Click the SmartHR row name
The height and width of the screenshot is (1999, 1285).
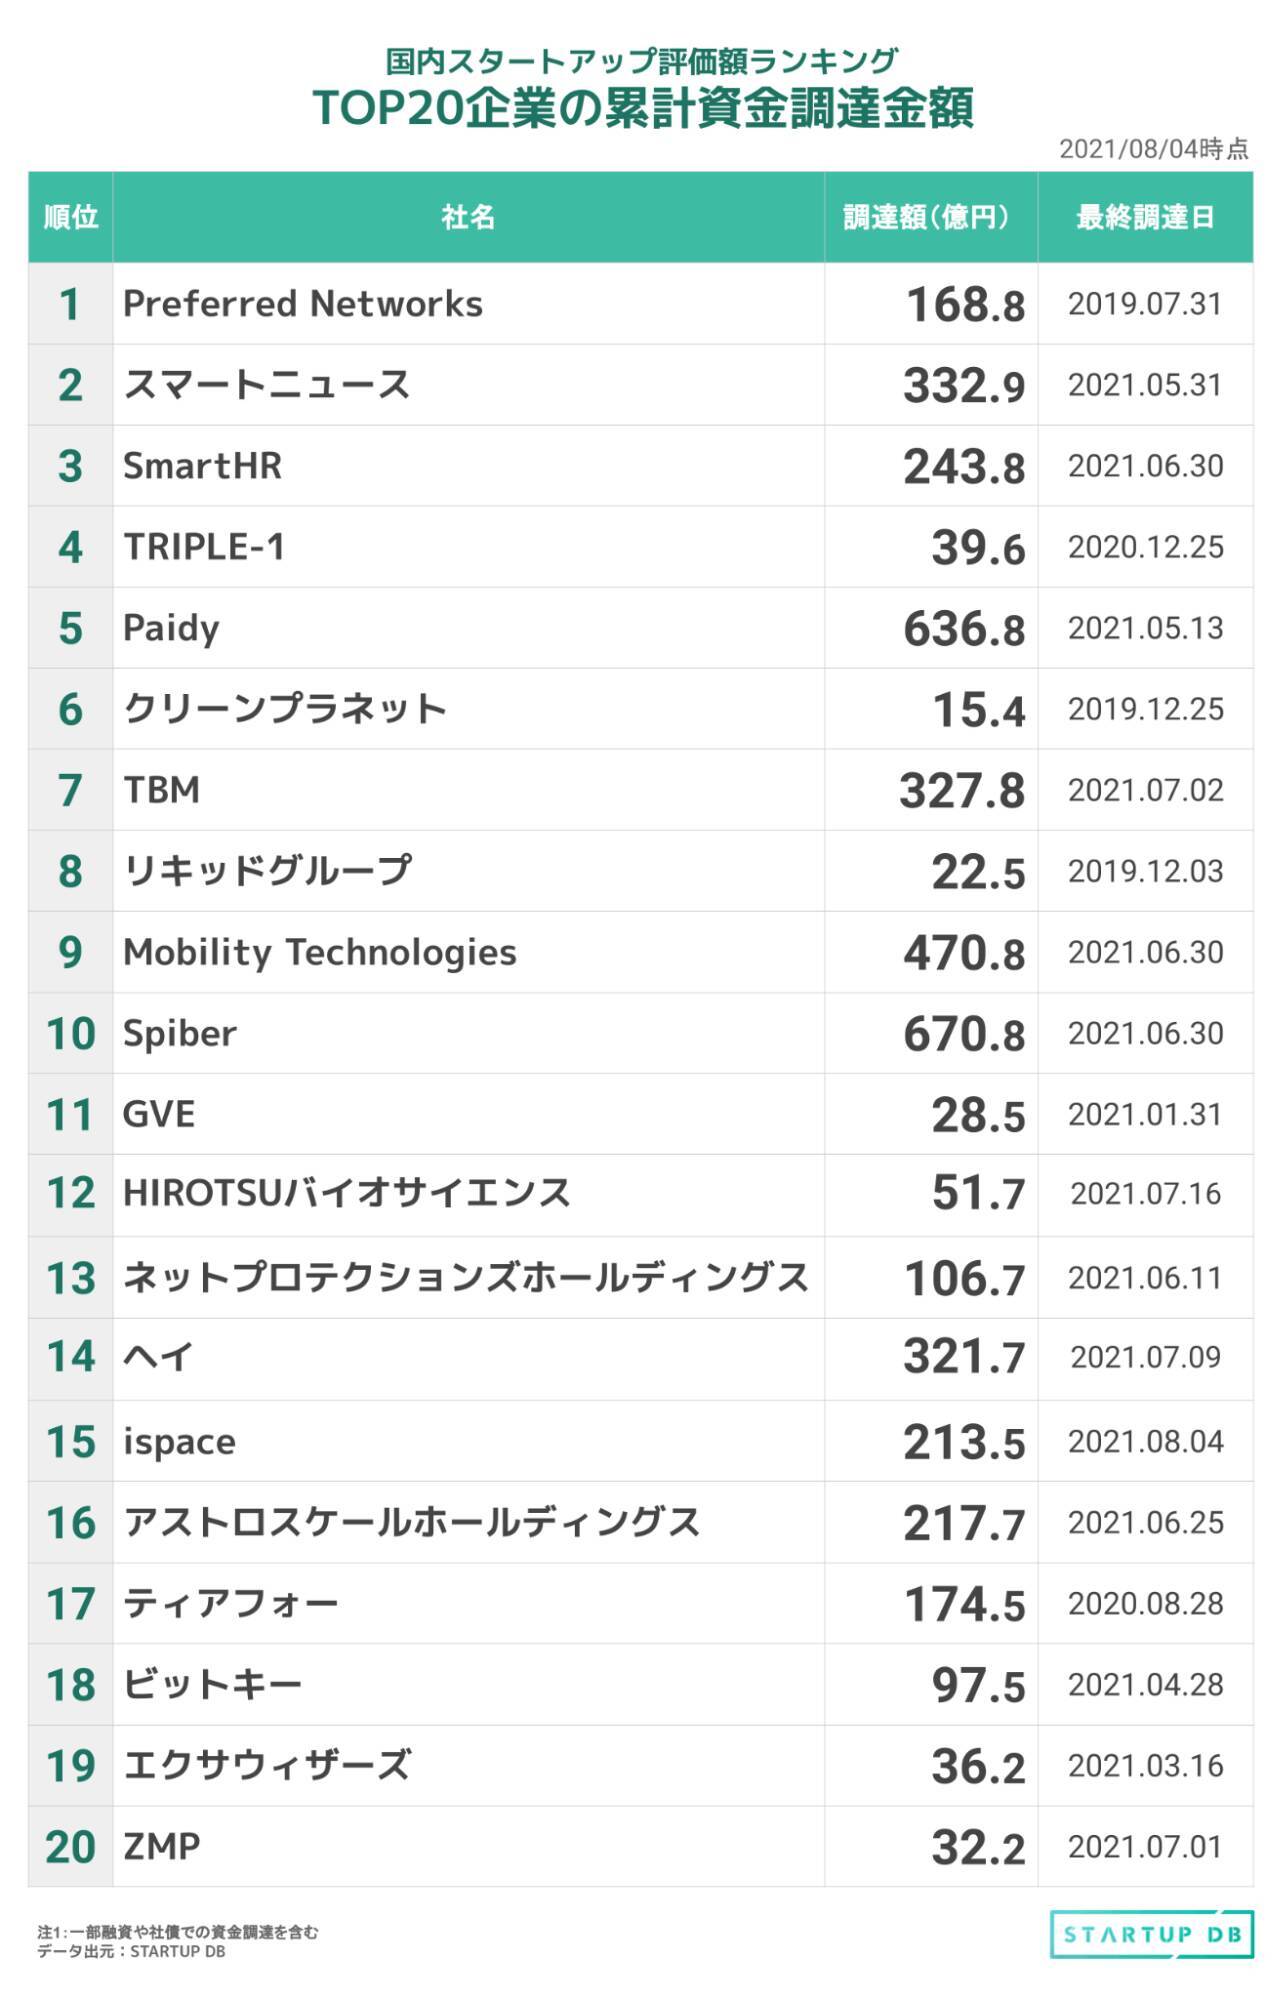point(202,466)
